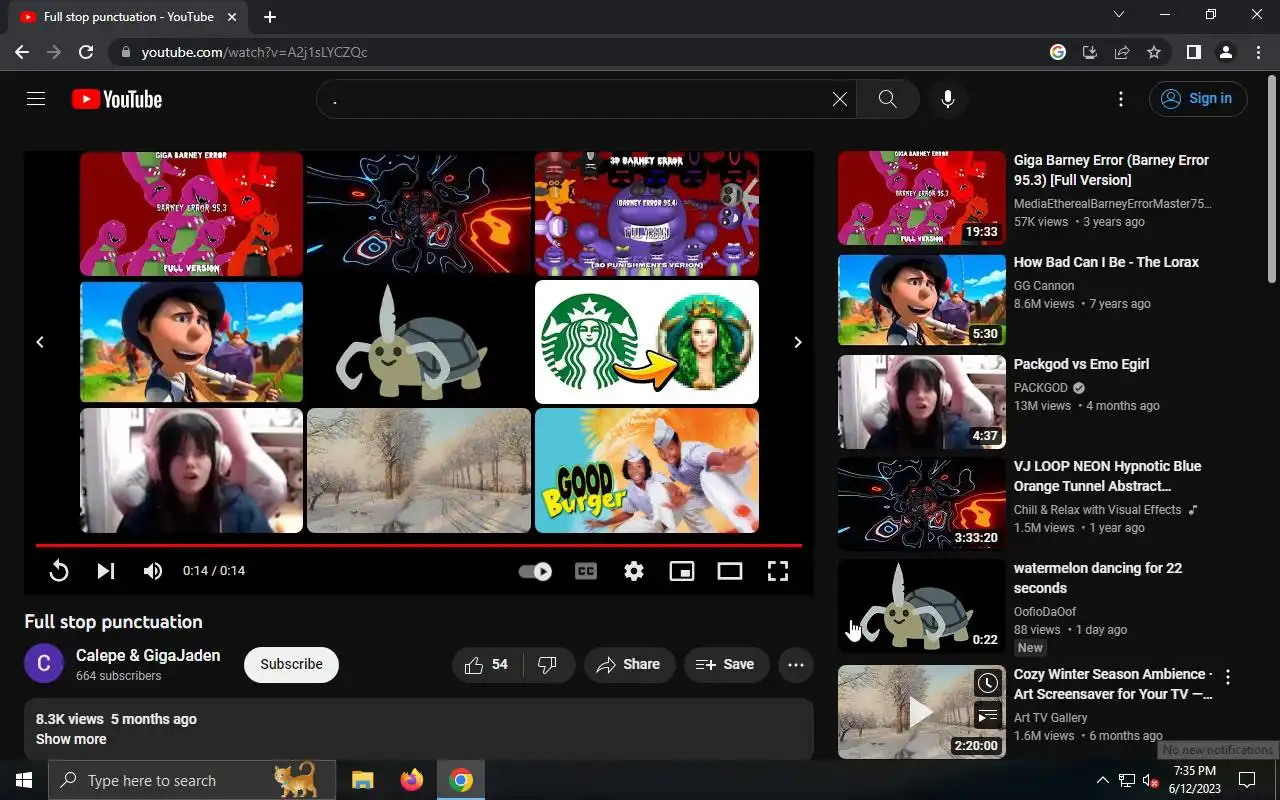Show previous endscreen suggestions arrow
This screenshot has height=800, width=1280.
[40, 342]
